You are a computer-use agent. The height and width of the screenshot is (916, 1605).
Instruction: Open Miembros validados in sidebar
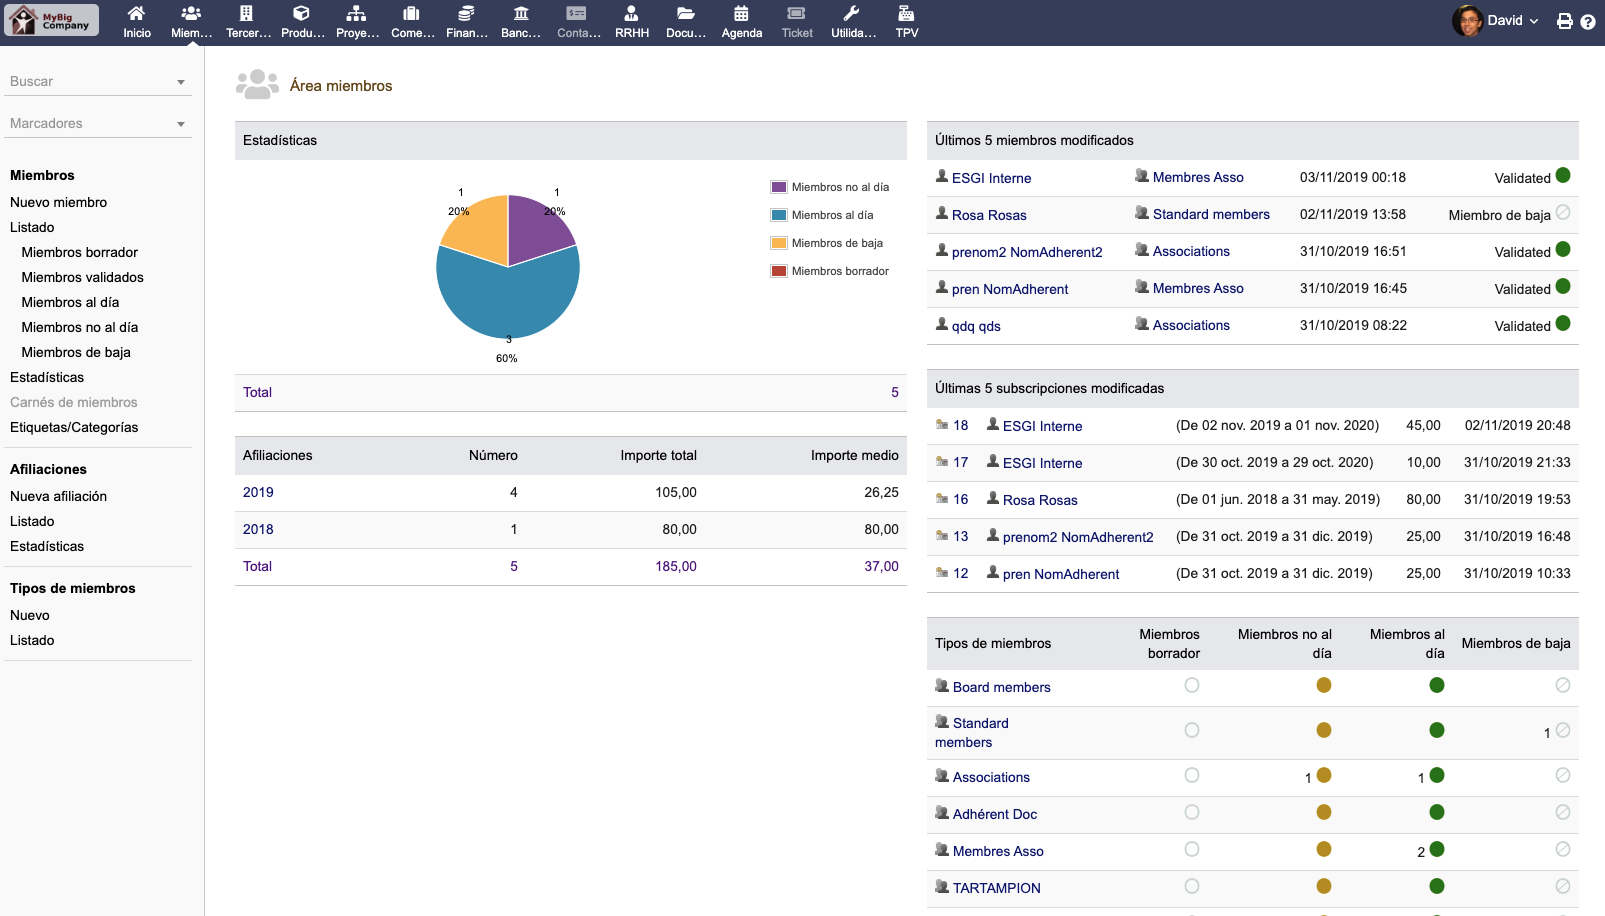83,277
